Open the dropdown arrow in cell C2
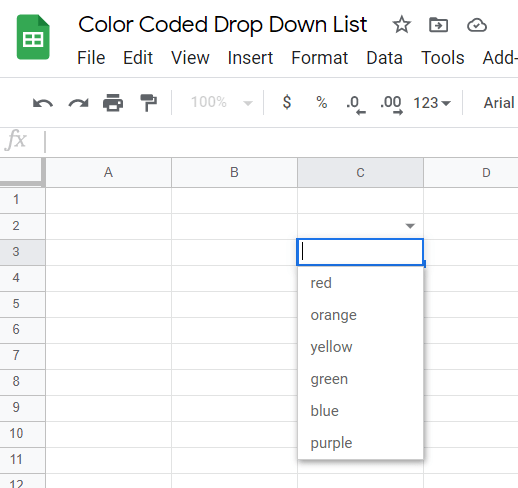This screenshot has height=488, width=518. 410,226
